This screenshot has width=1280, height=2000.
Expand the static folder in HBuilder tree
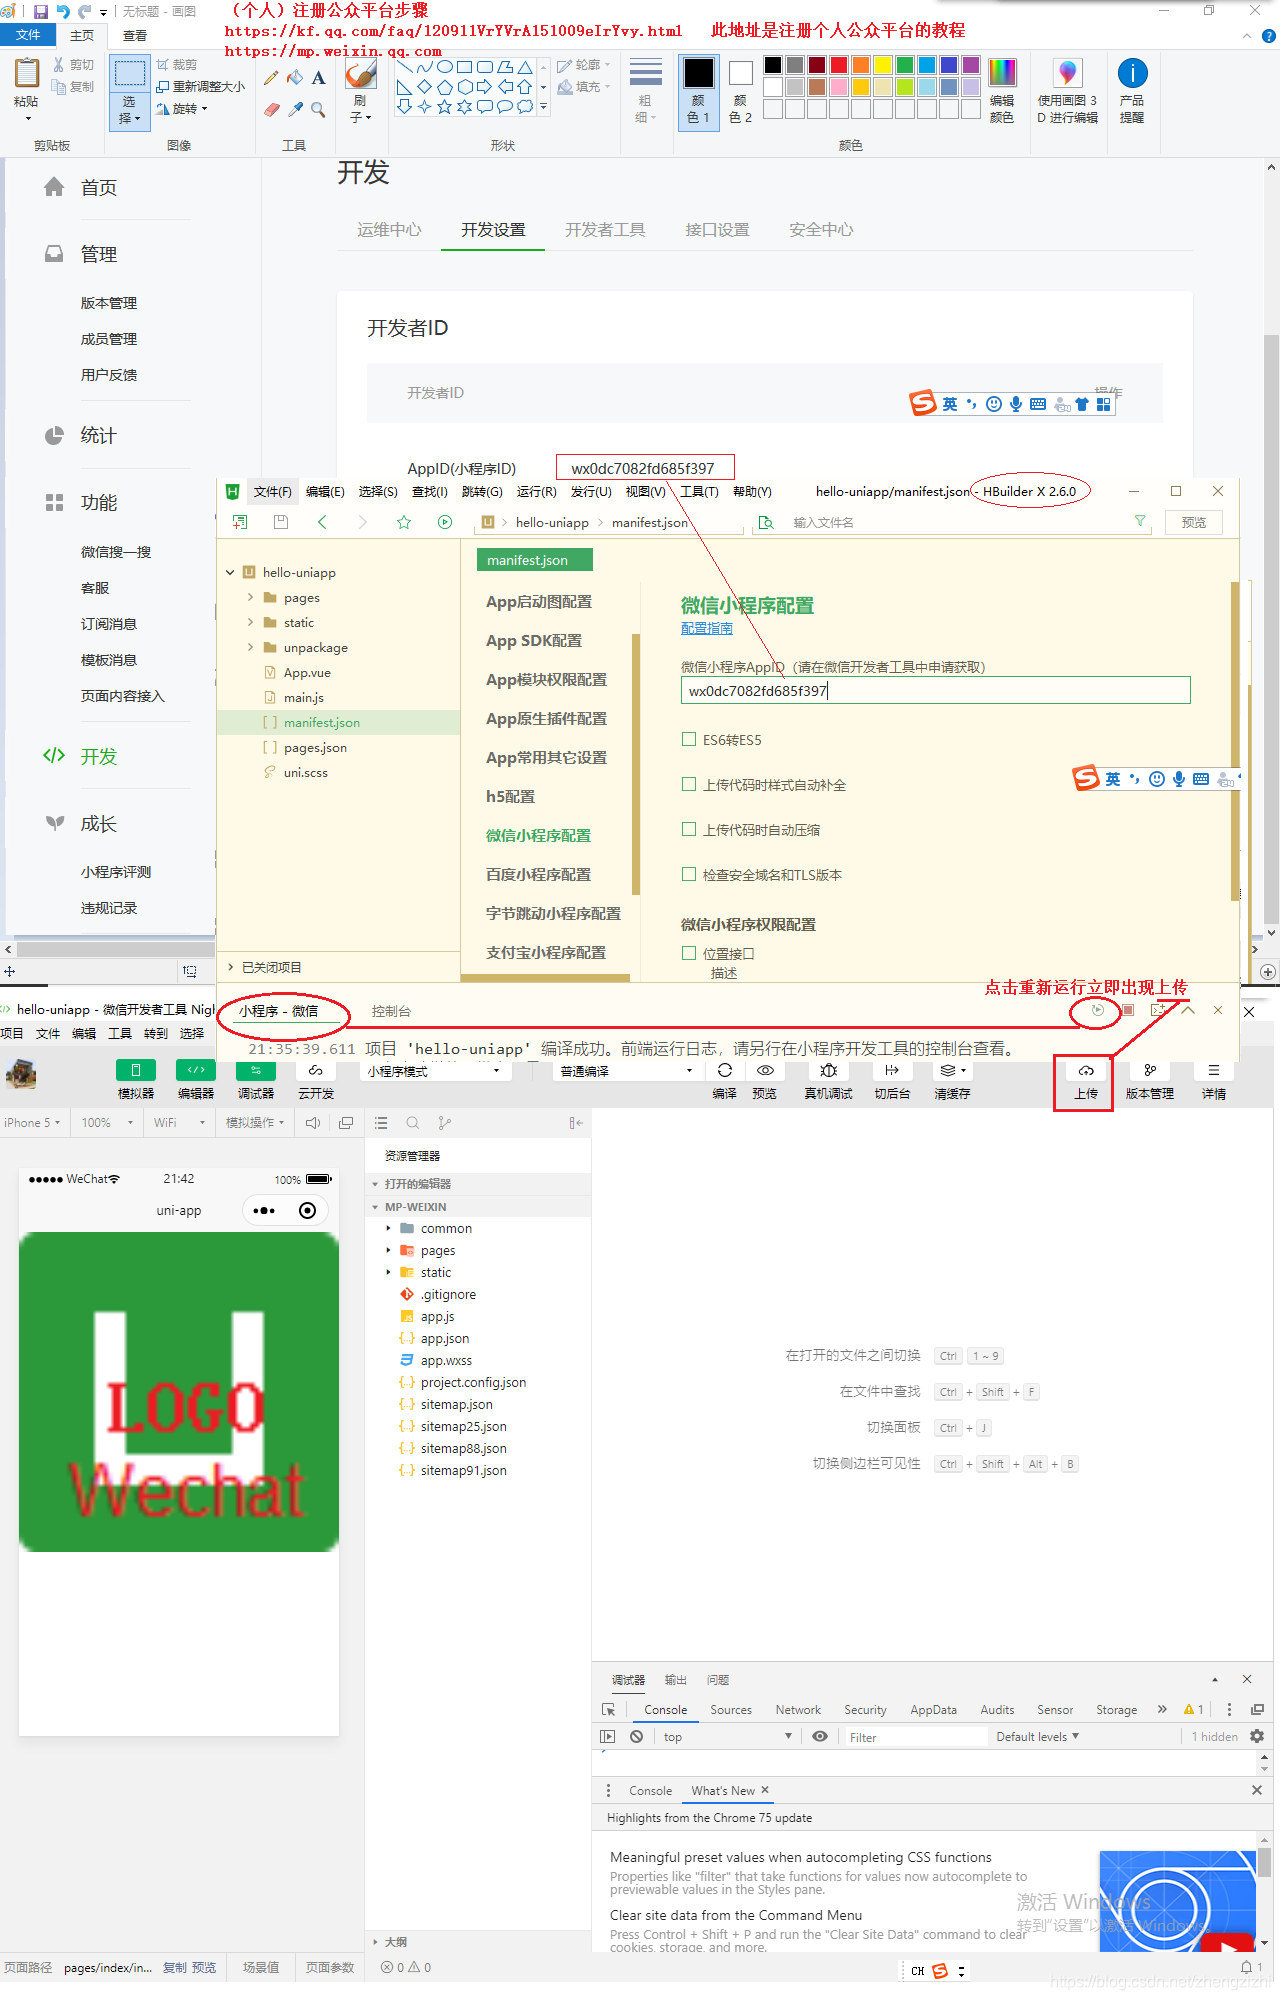coord(250,622)
